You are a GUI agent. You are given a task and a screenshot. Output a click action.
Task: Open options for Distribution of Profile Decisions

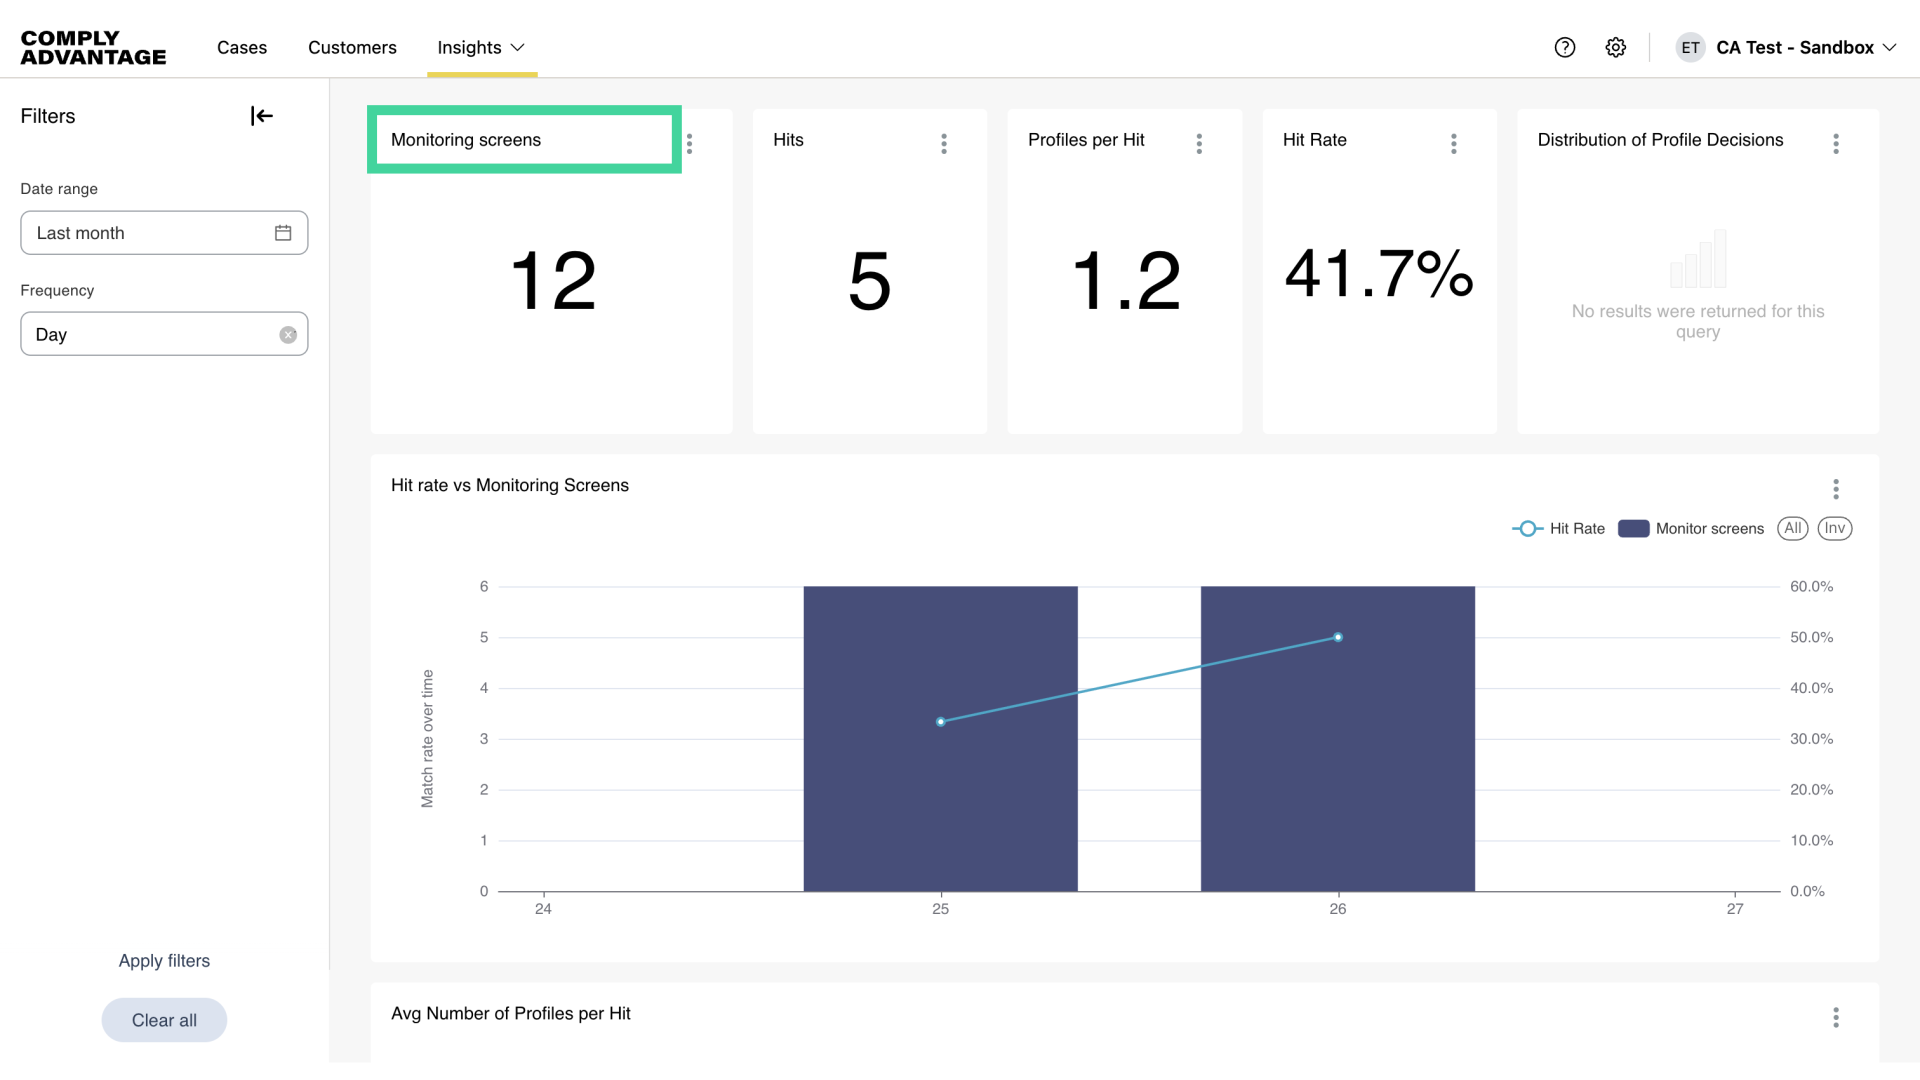(1836, 144)
